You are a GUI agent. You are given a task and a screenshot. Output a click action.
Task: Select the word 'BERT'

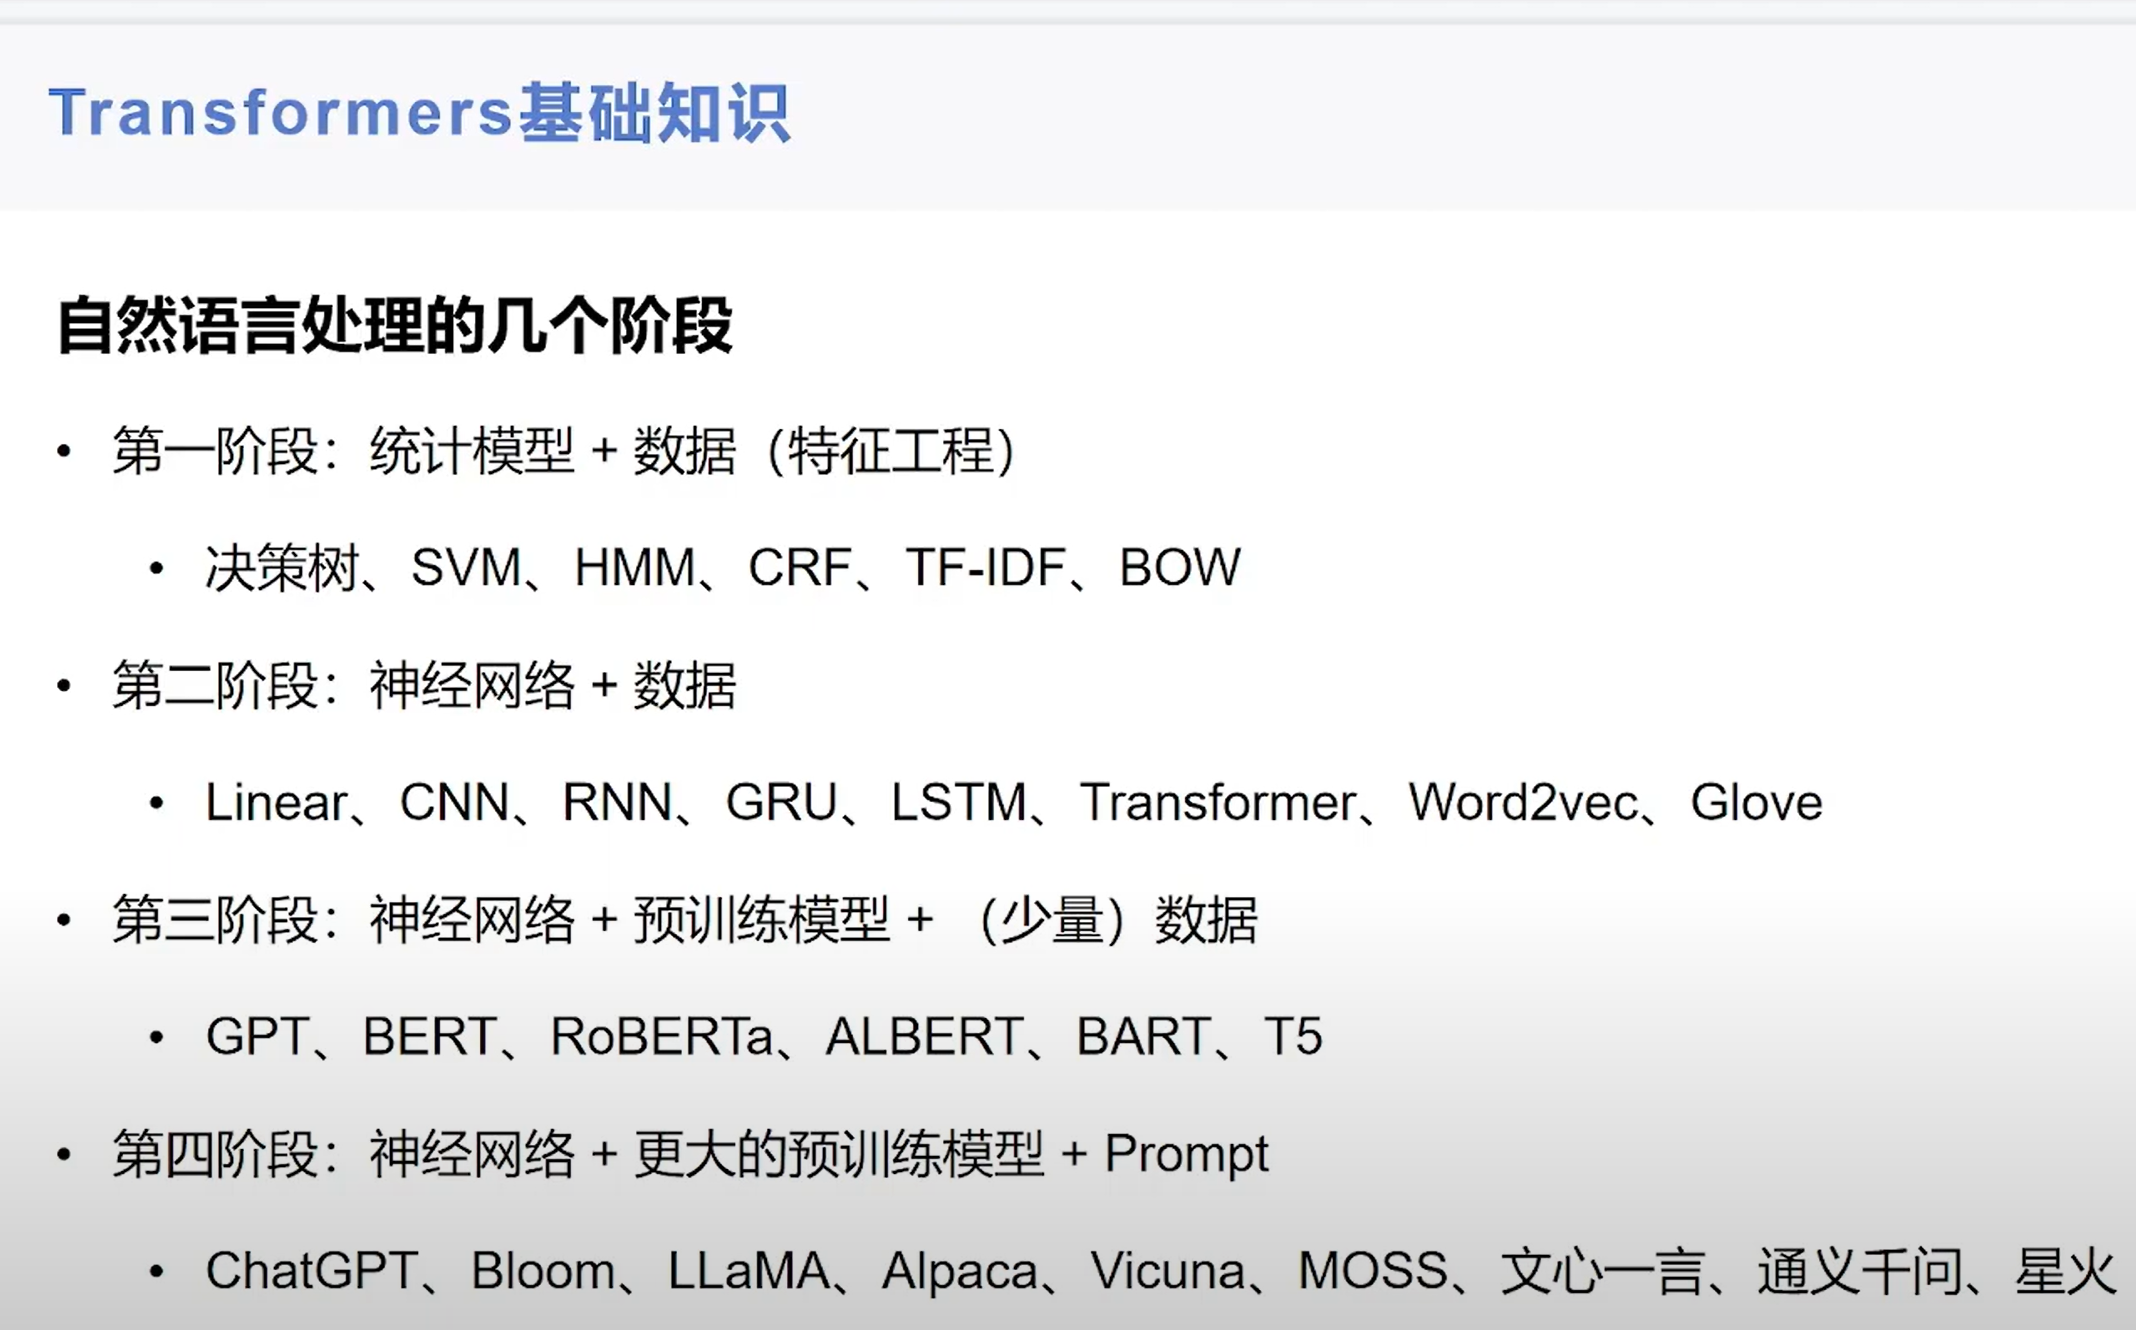tap(429, 1036)
